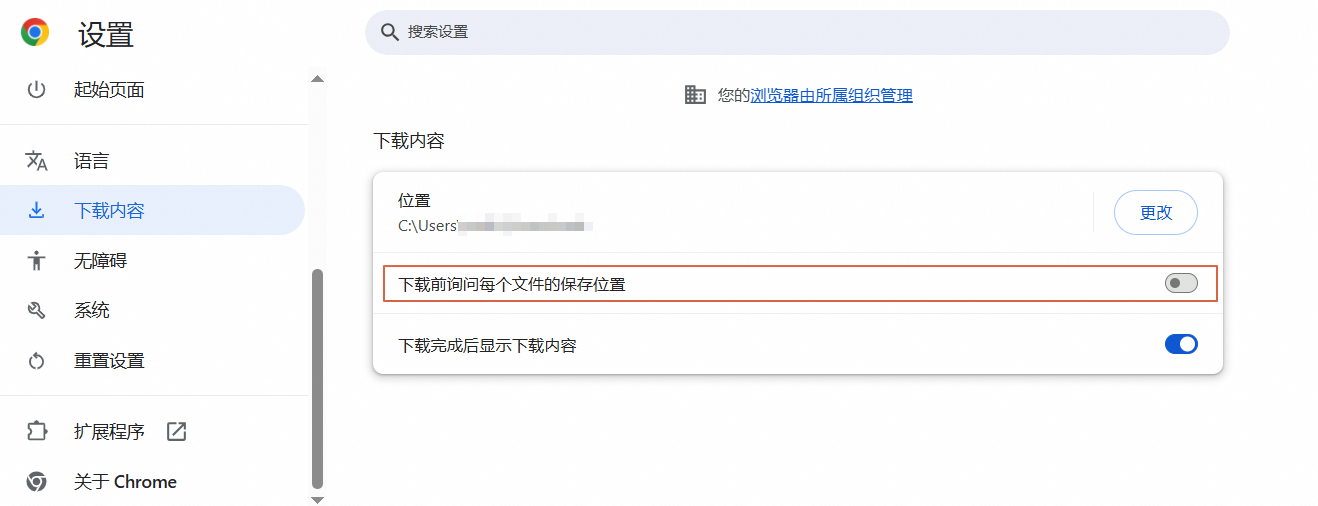The width and height of the screenshot is (1318, 506).
Task: Click the reset icon for 重置设置
Action: point(37,361)
